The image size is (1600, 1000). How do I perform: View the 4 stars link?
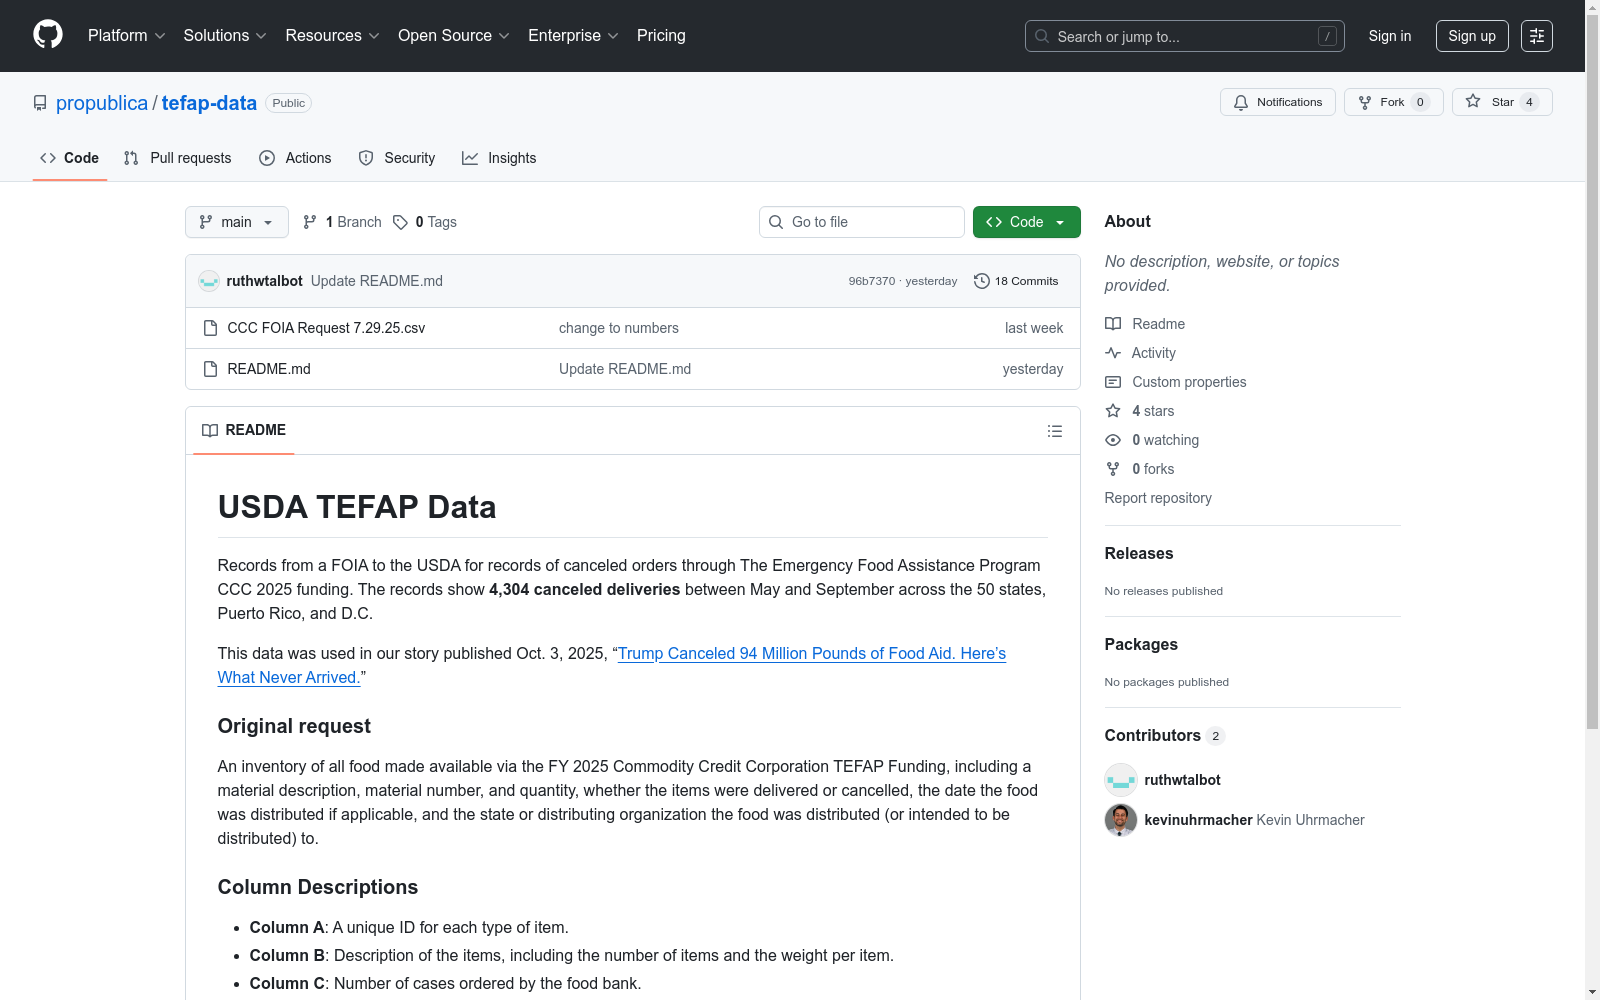click(1140, 411)
